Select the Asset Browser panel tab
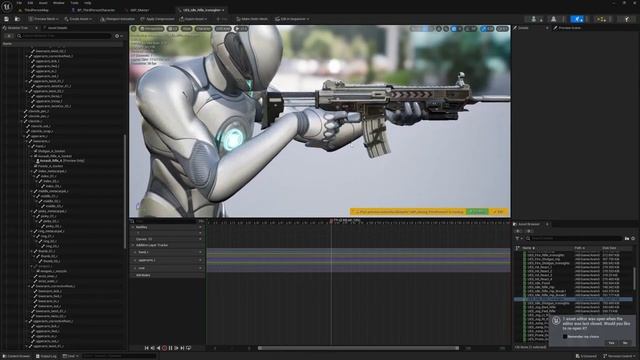This screenshot has width=640, height=360. tap(528, 224)
